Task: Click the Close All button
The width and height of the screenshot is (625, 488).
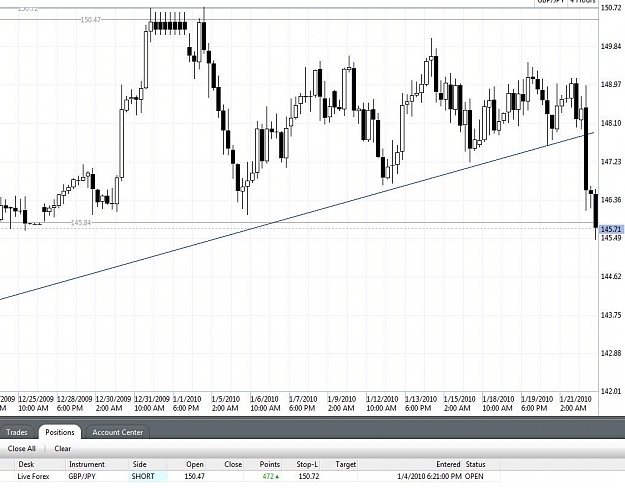Action: (22, 449)
